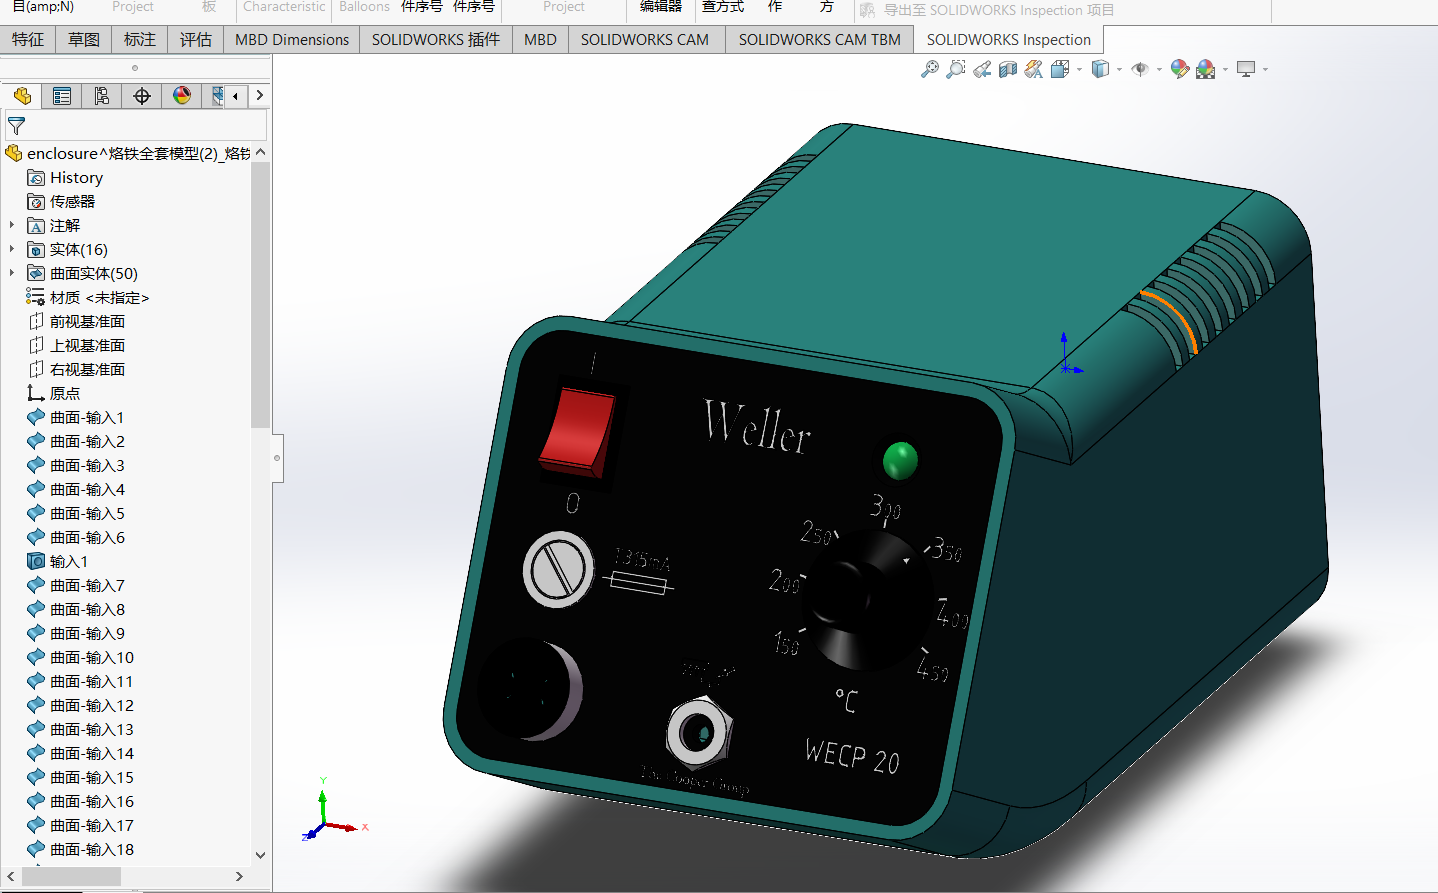This screenshot has width=1438, height=893.
Task: Show more manager tabs with right arrow
Action: pyautogui.click(x=260, y=96)
